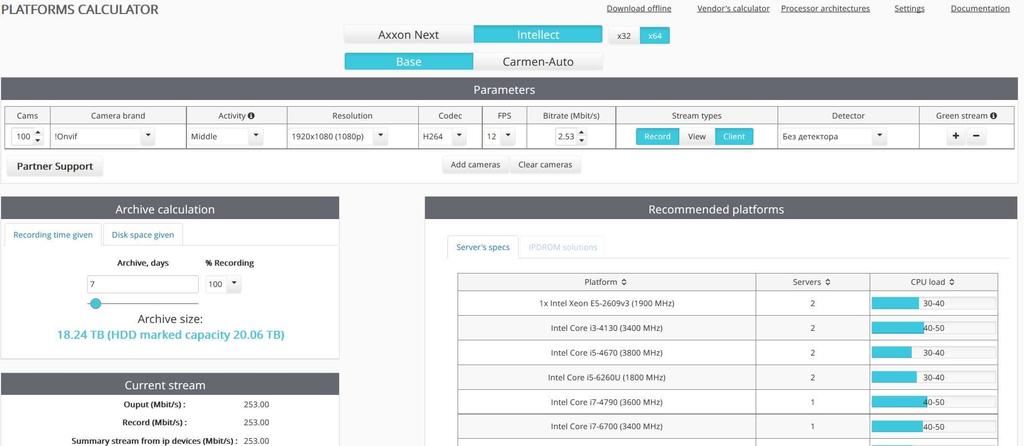Screen dimensions: 1024x446
Task: Open Resolution dropdown showing 1920x1080
Action: (338, 136)
